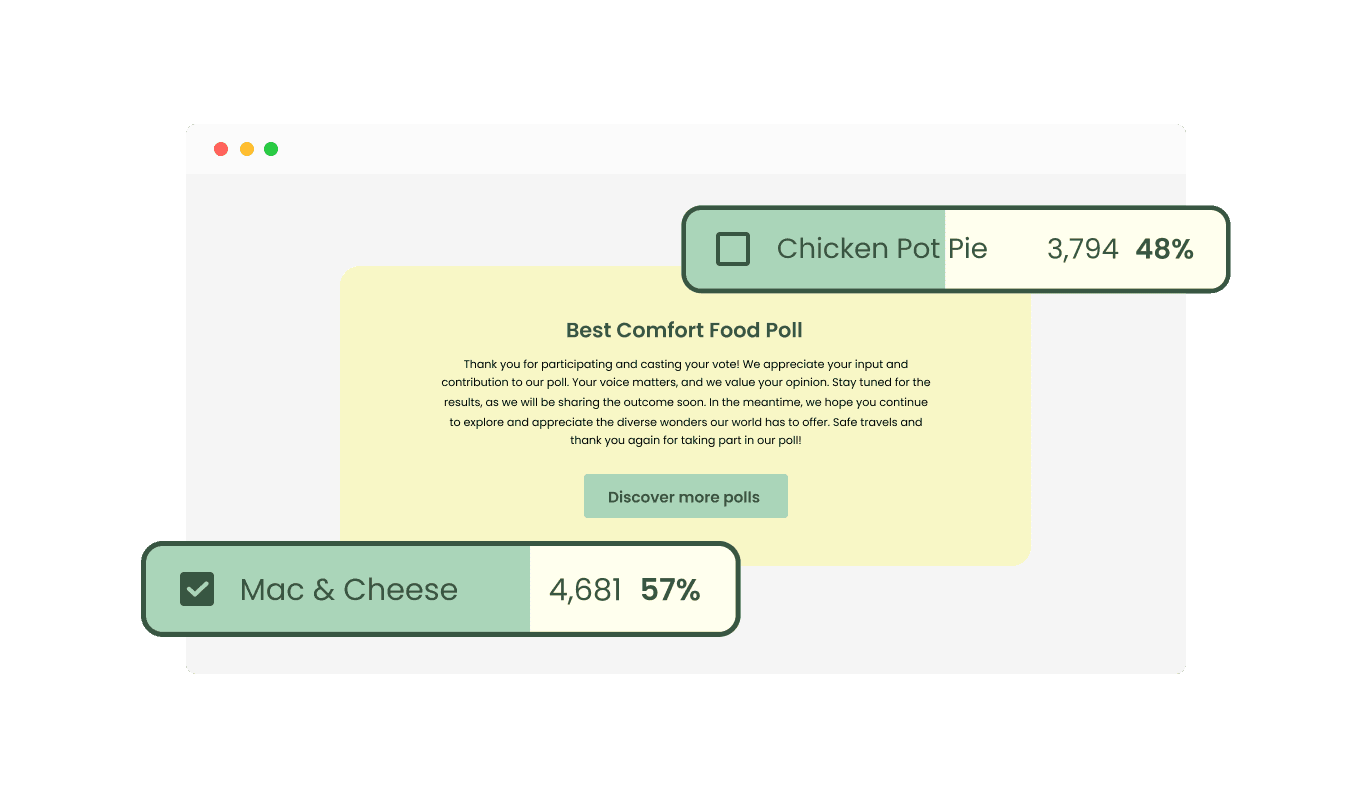Click the yellow minimize circle icon

(x=246, y=149)
